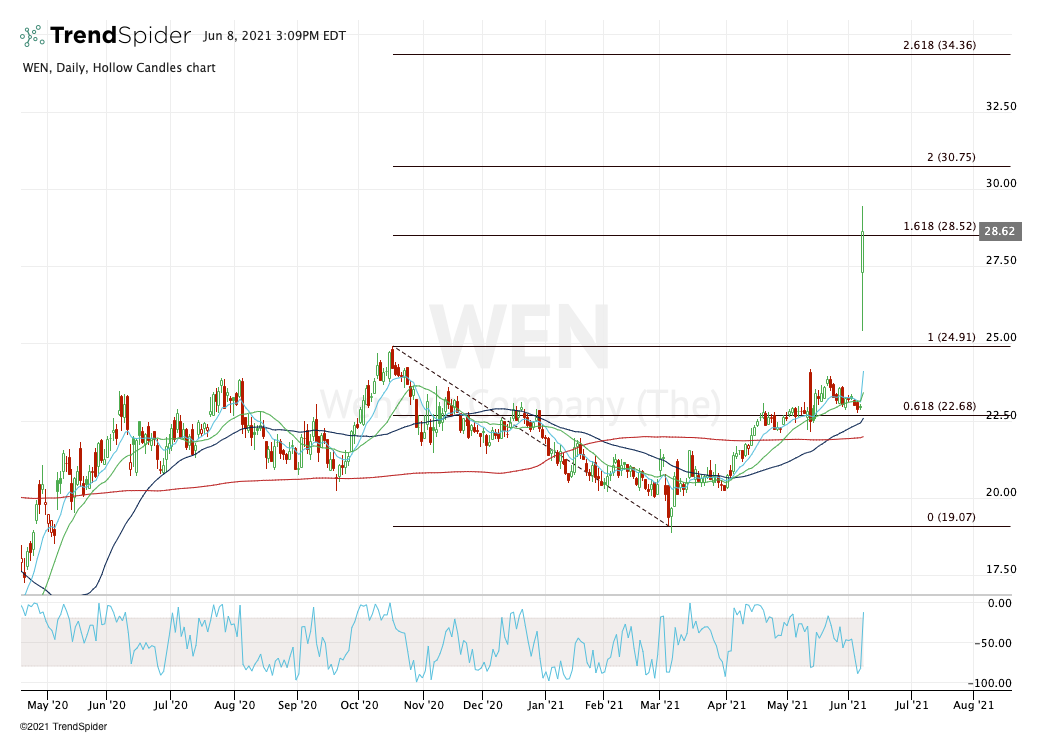Click the Sep '20 date label
Viewport: 1042px width, 736px height.
[x=297, y=705]
